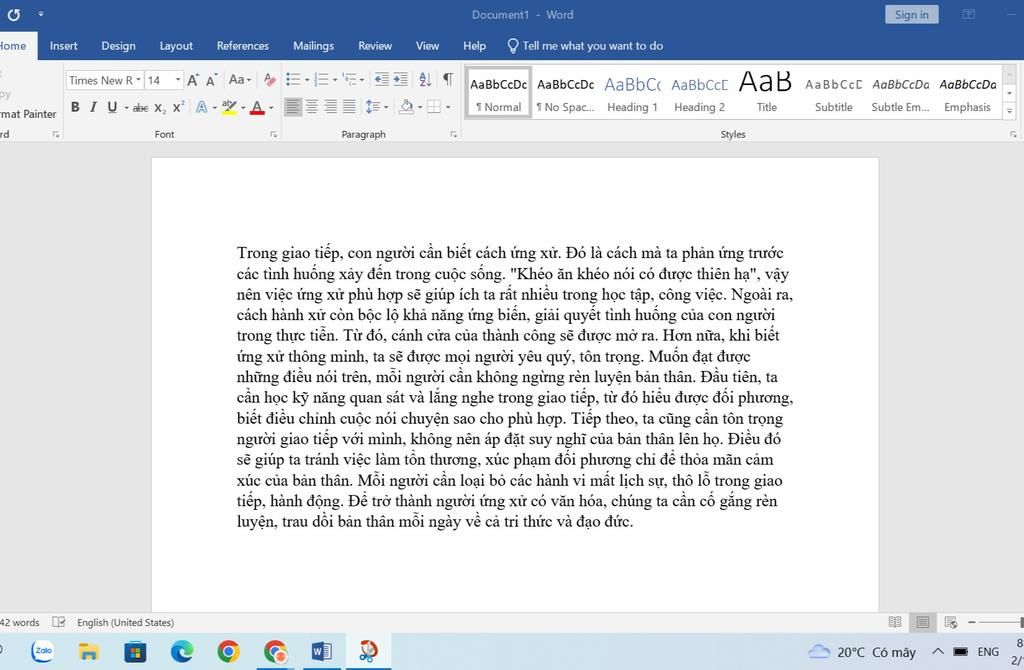
Task: Increase paragraph indent
Action: (x=400, y=80)
